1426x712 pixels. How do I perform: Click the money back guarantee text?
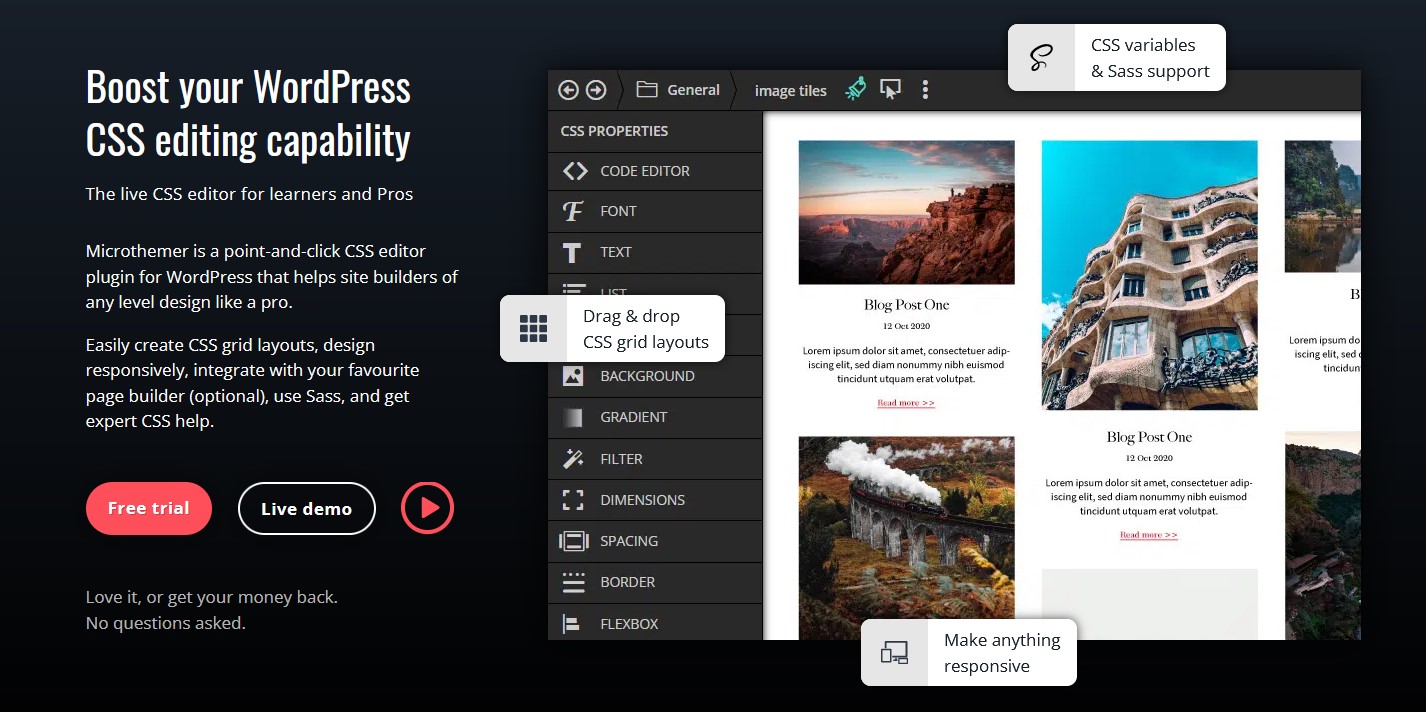tap(212, 610)
